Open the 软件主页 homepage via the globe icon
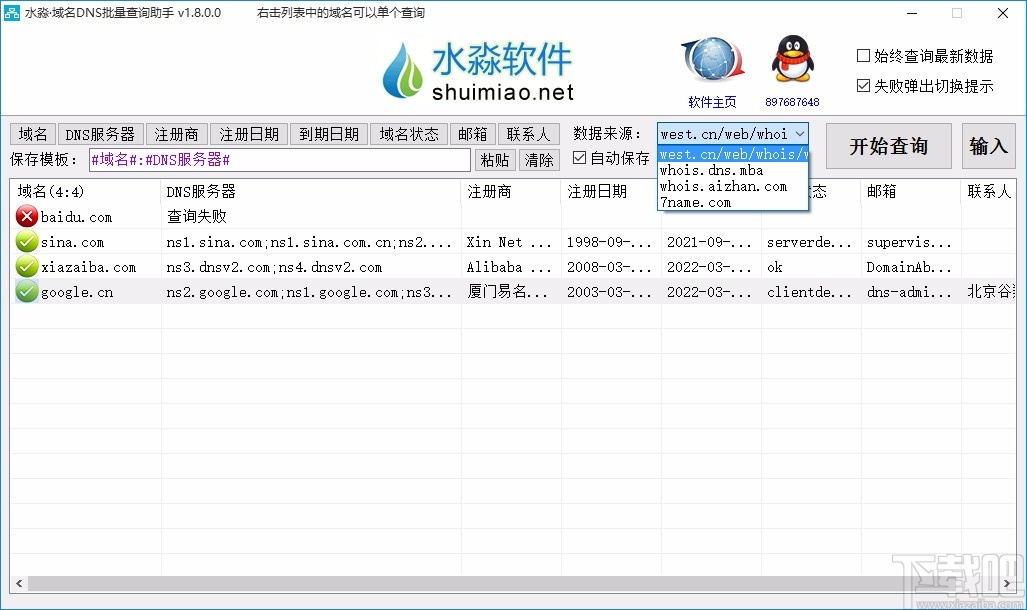This screenshot has height=610, width=1027. pyautogui.click(x=711, y=60)
